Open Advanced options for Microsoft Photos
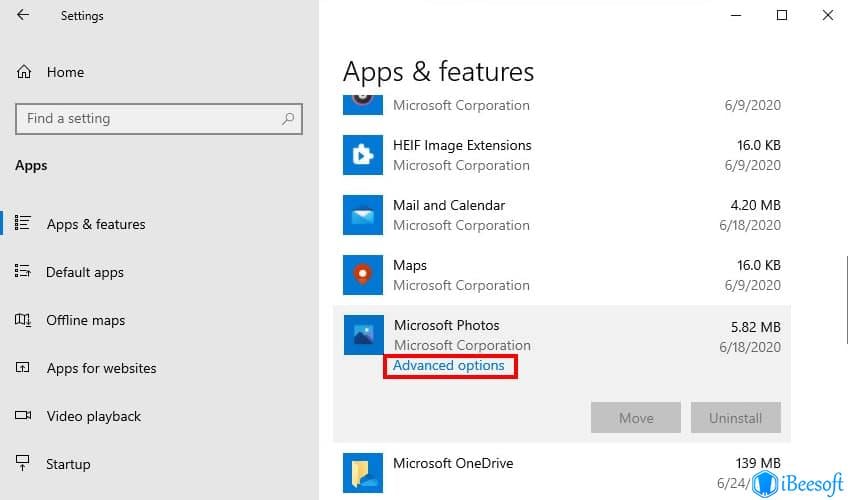This screenshot has height=500, width=848. pyautogui.click(x=448, y=366)
